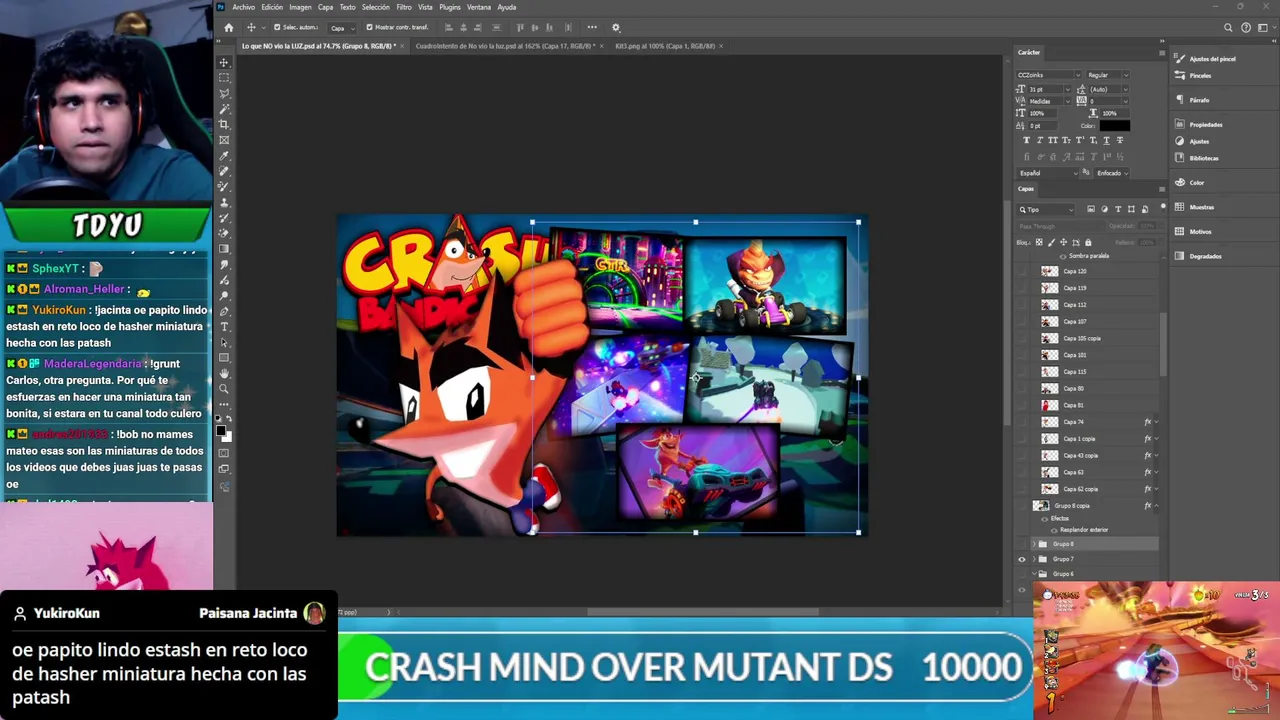The image size is (1280, 720).
Task: Apply underline text style in Carácter panel
Action: [1106, 140]
